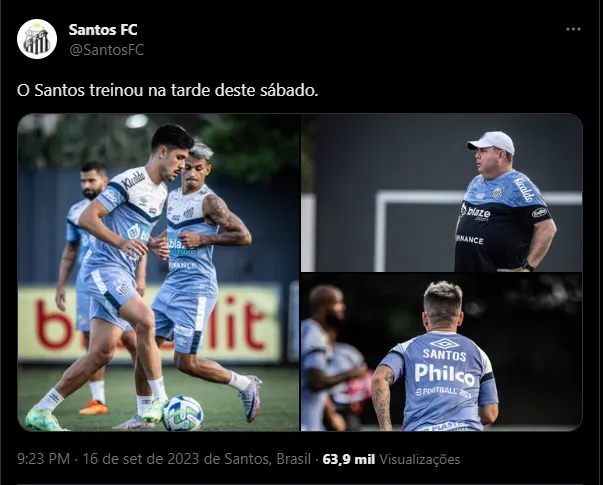The width and height of the screenshot is (603, 485).
Task: Click the tweet text about Saturday training
Action: (168, 90)
